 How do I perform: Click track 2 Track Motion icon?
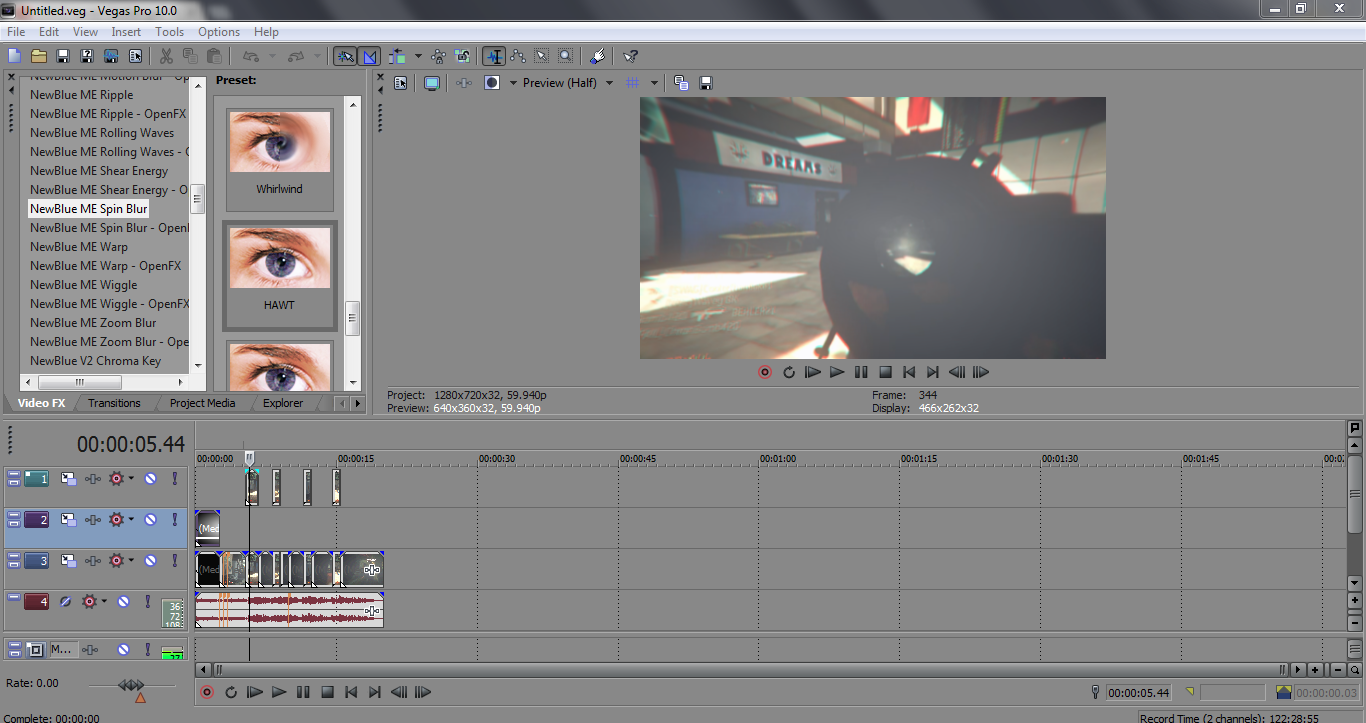click(x=68, y=520)
